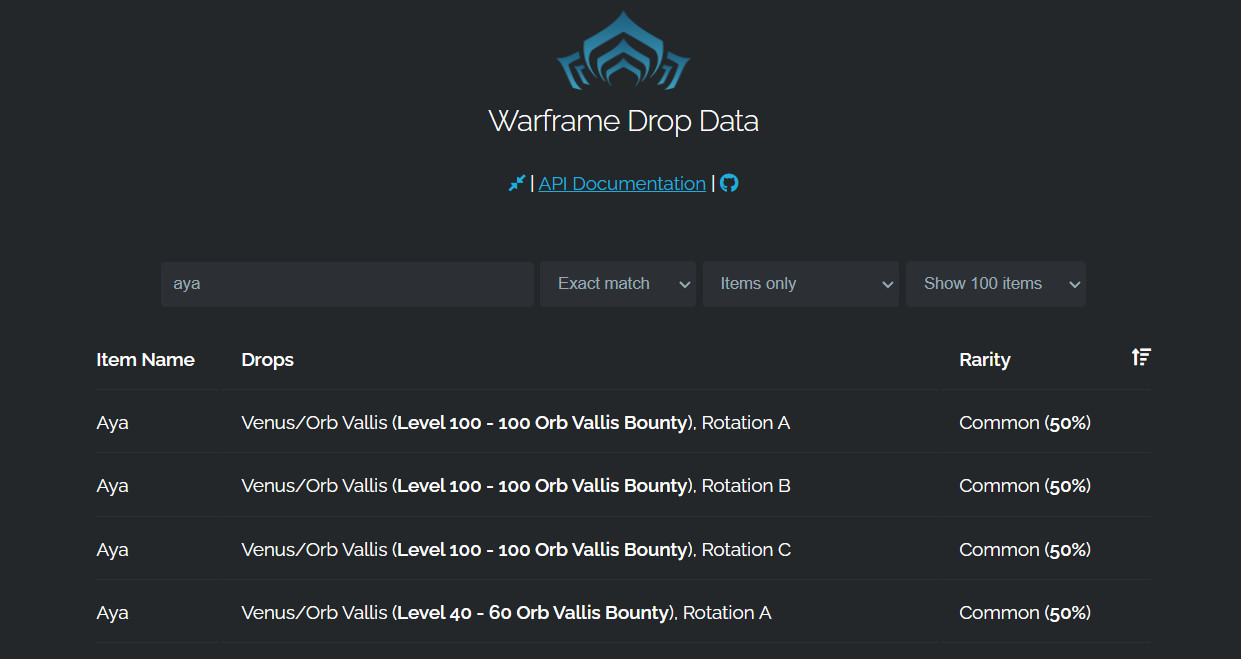The width and height of the screenshot is (1241, 659).
Task: Open the GitHub icon link
Action: coord(729,183)
